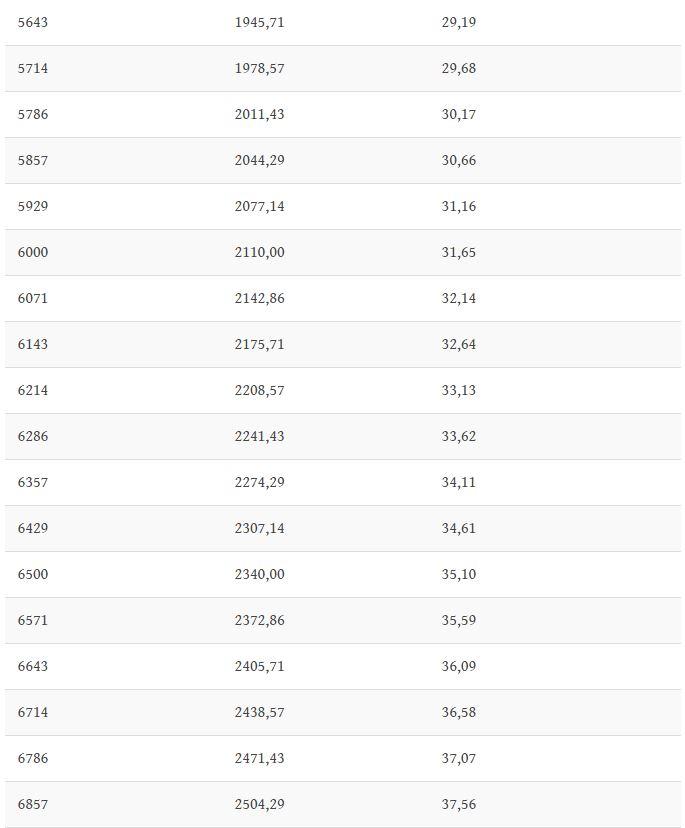Click the 2307,14 cell

tap(259, 528)
